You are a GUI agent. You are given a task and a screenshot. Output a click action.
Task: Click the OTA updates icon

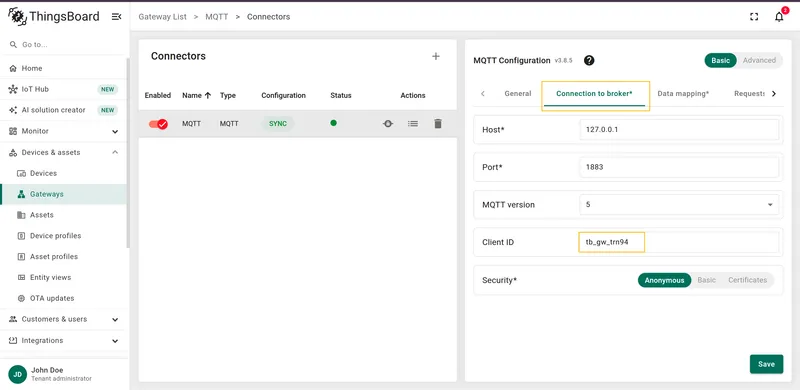click(21, 299)
